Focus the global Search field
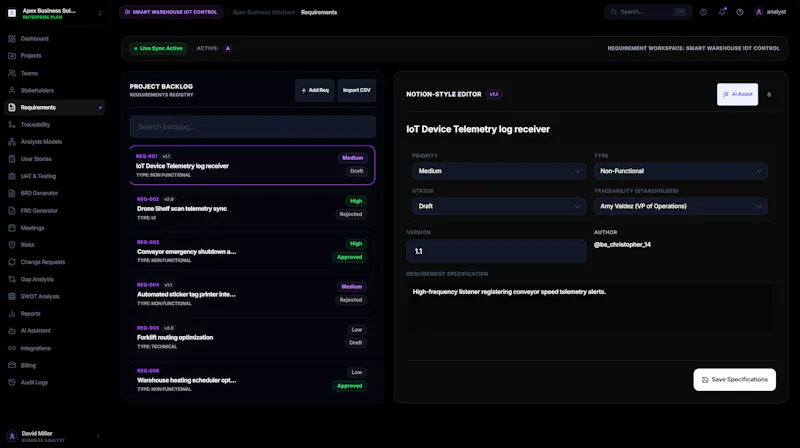Screen dimensions: 800x448 [648, 12]
